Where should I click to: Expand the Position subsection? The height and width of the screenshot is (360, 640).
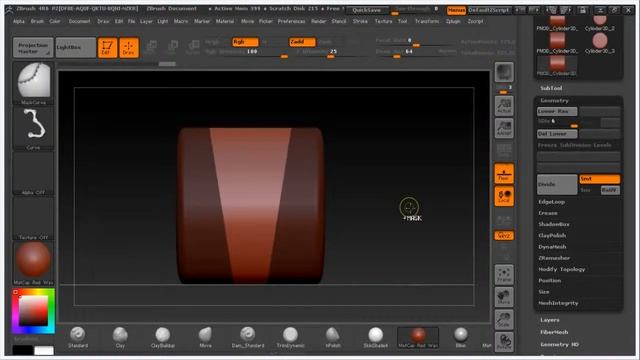click(549, 281)
